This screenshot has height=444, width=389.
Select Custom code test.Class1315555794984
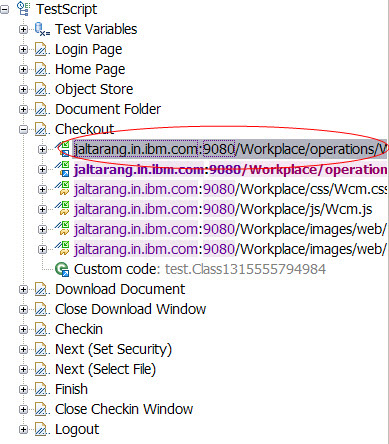[200, 269]
